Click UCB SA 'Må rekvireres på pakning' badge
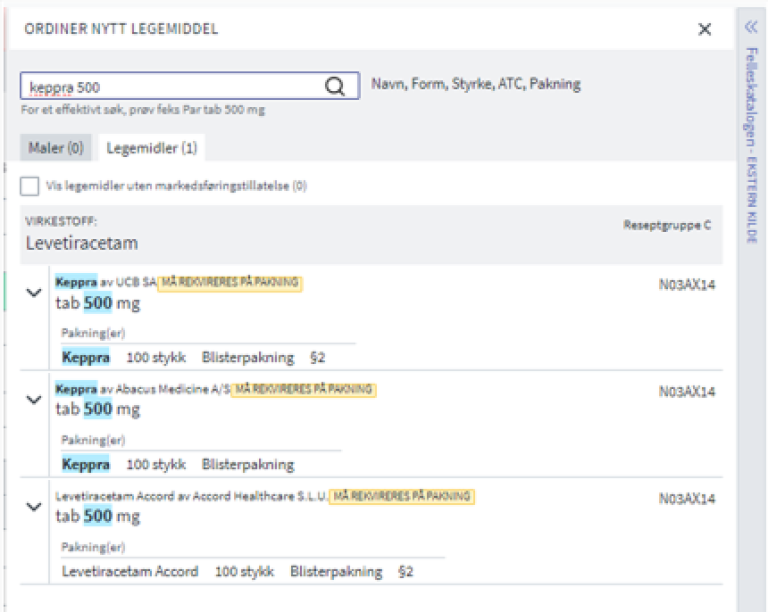This screenshot has width=768, height=612. click(x=230, y=282)
